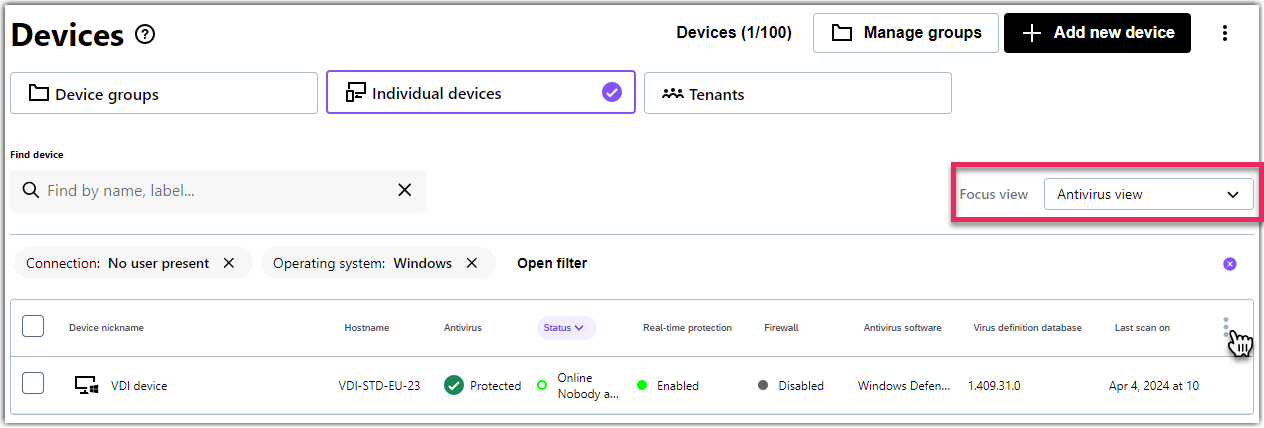Switch to the Tenants tab
This screenshot has height=428, width=1264.
pos(798,93)
